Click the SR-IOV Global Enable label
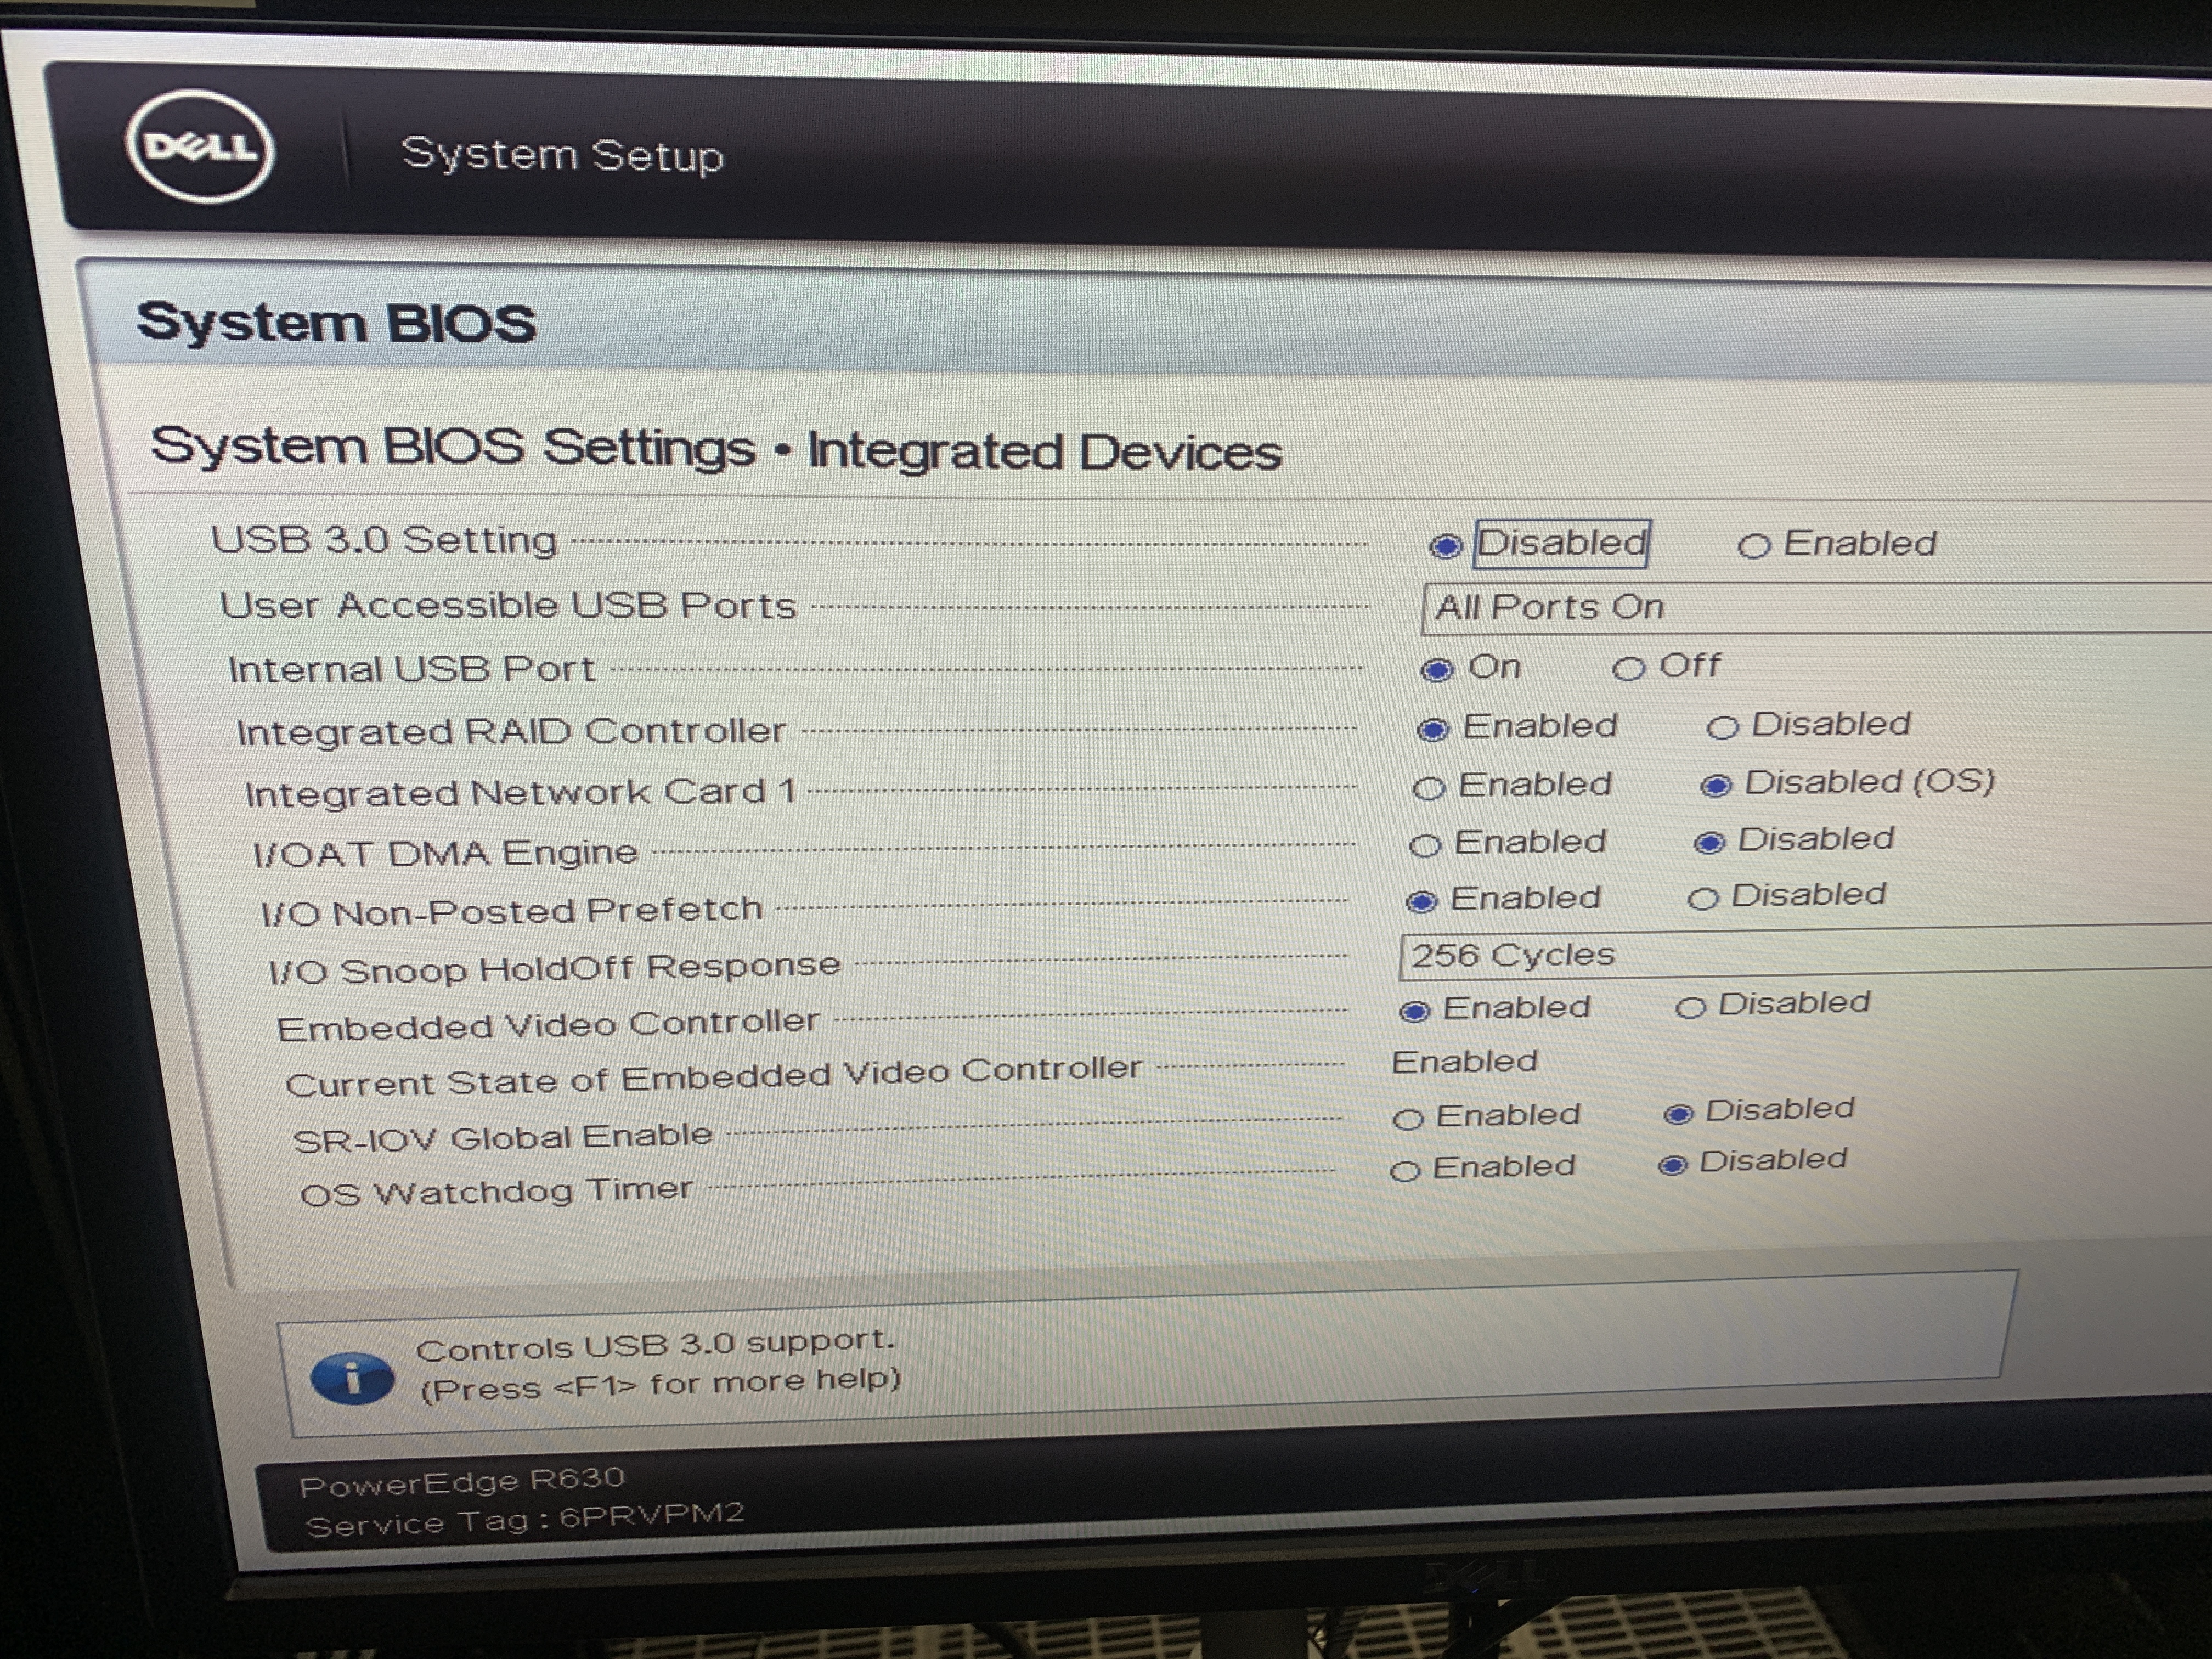Viewport: 2212px width, 1659px height. click(x=502, y=1138)
